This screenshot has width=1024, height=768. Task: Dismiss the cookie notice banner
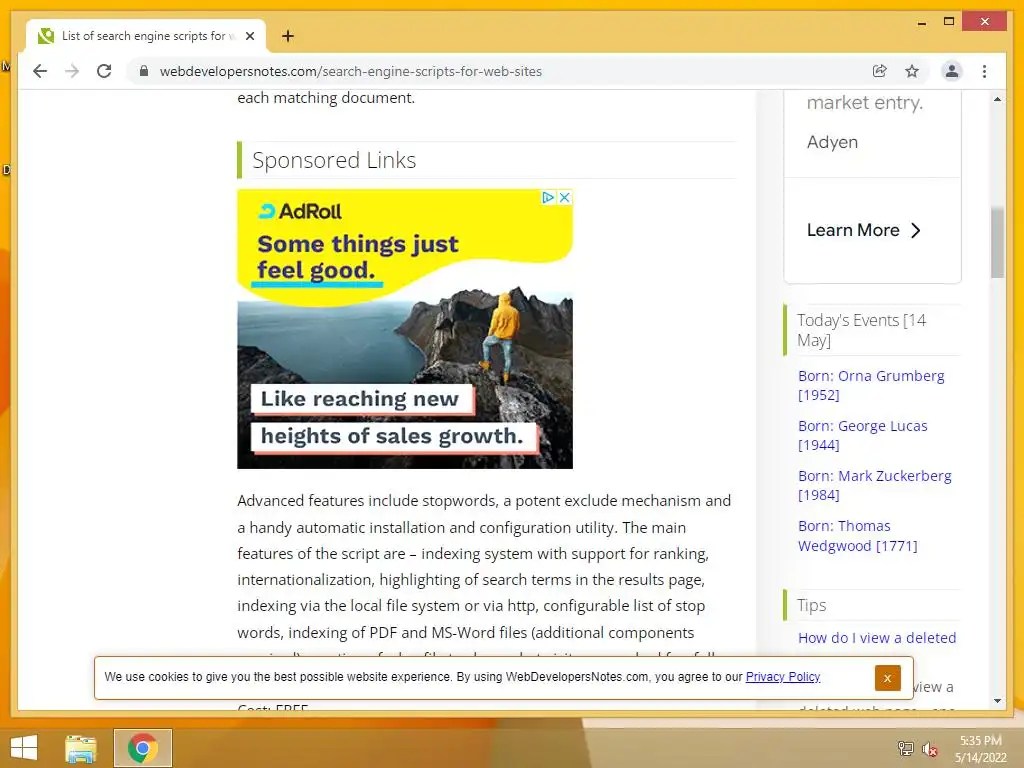point(888,678)
